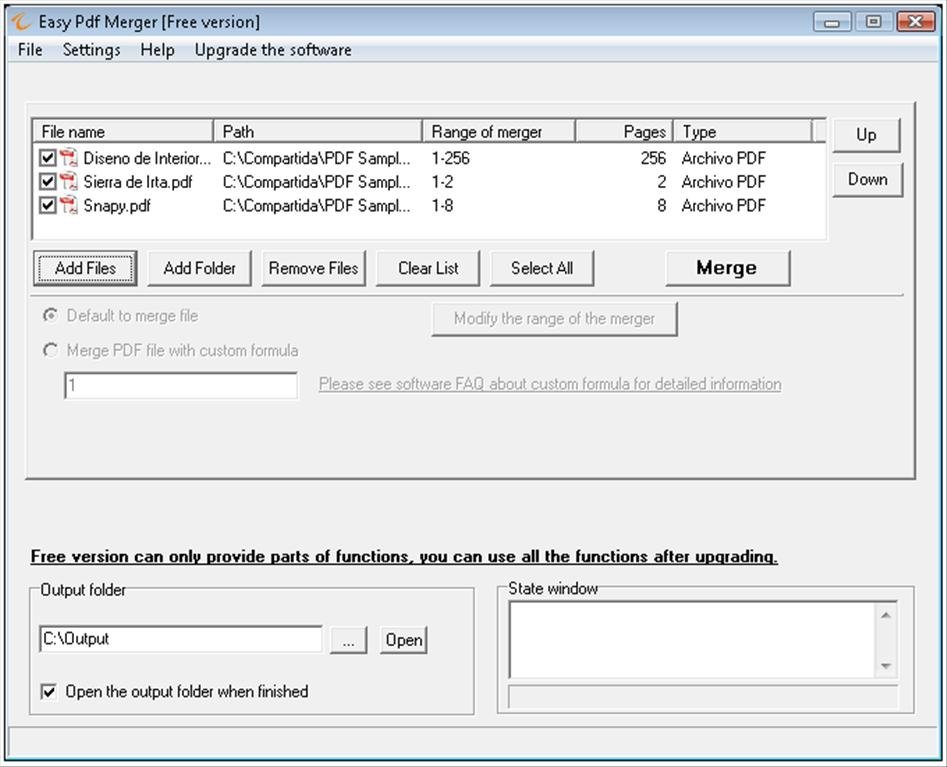
Task: Uncheck the Diseno de Interior file checkbox
Action: [47, 158]
